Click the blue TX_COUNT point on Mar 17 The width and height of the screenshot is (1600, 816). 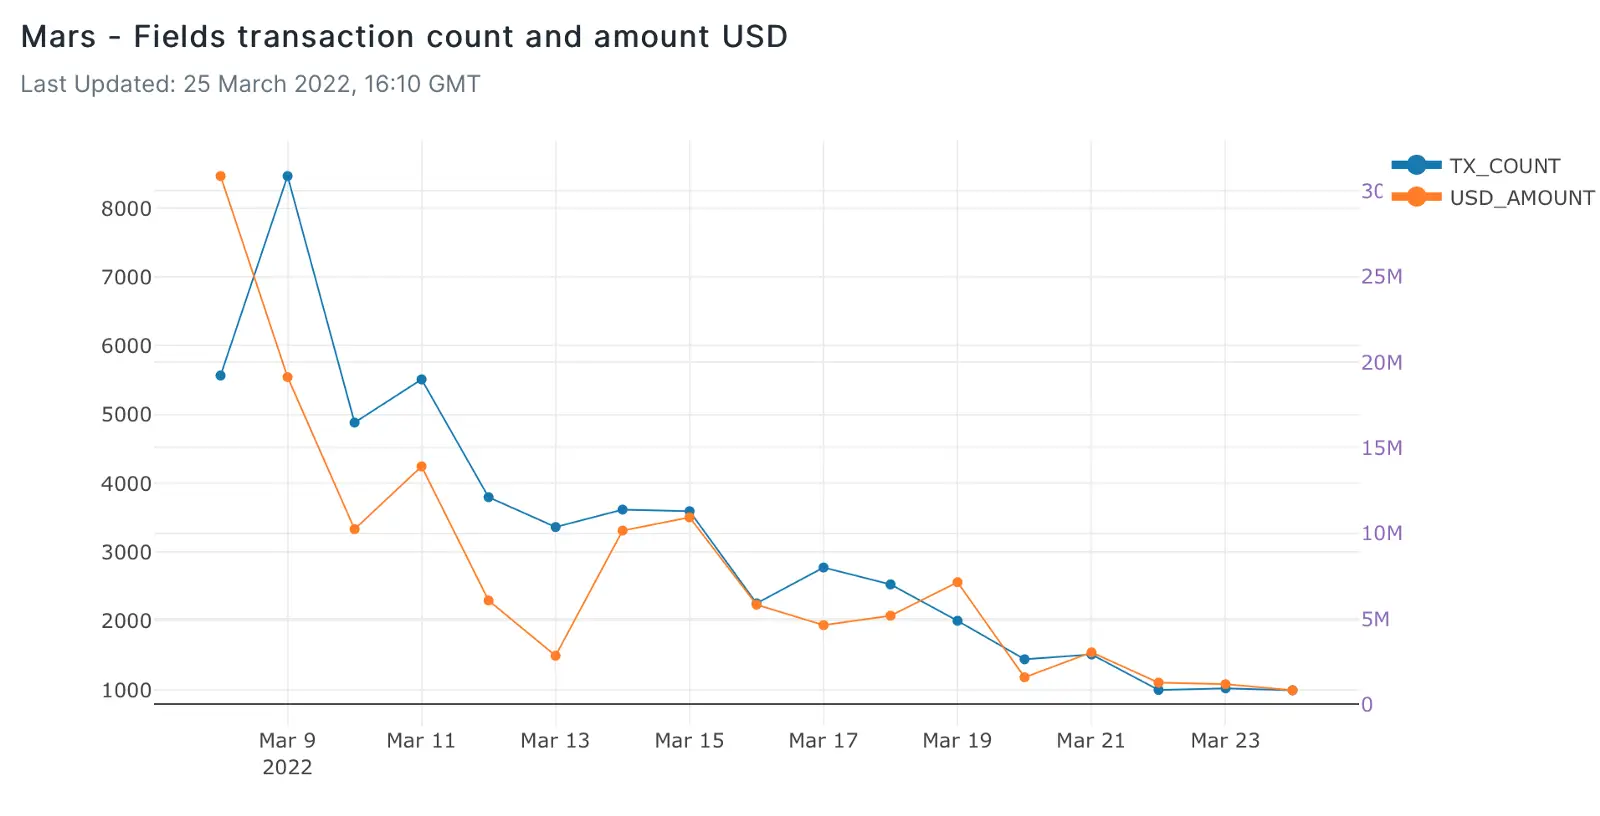pyautogui.click(x=824, y=567)
